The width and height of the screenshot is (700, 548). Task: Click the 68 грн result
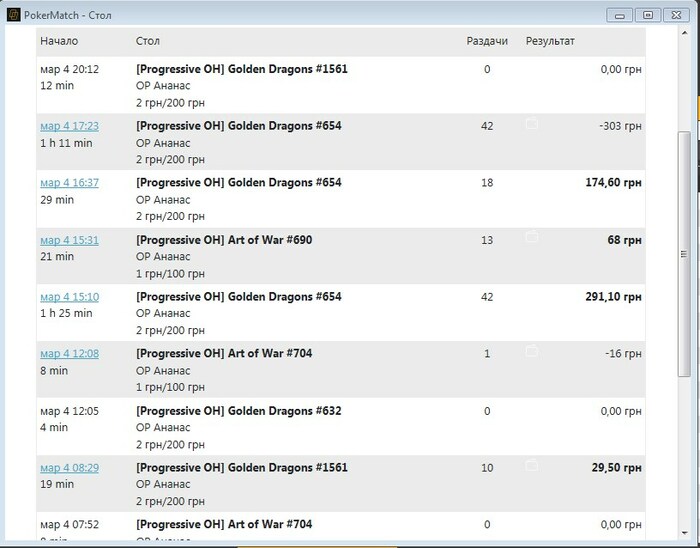[624, 240]
